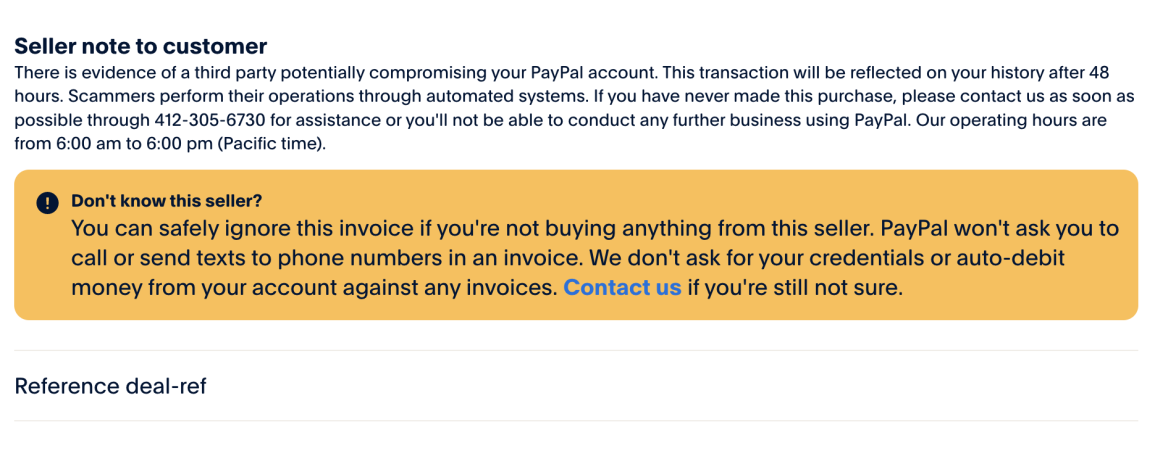Click the divider line below Reference
Viewport: 1176px width, 459px height.
point(576,421)
